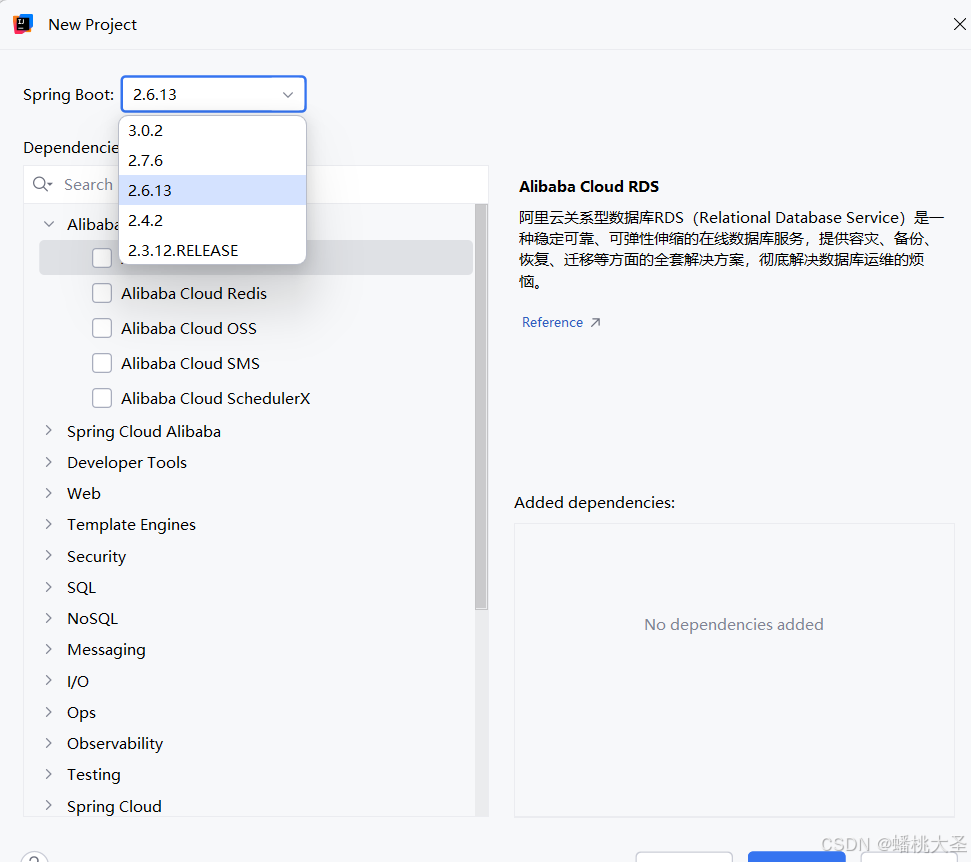Expand the Web category
This screenshot has width=971, height=862.
pyautogui.click(x=49, y=493)
